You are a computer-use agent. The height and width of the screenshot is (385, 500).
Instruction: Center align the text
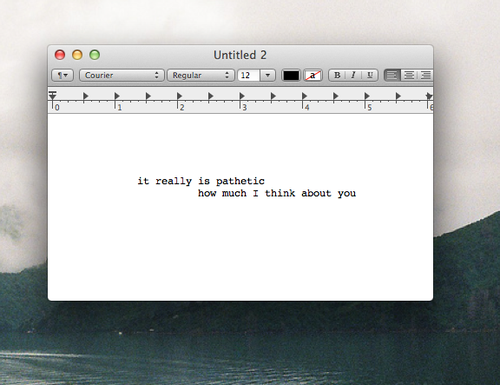[409, 75]
